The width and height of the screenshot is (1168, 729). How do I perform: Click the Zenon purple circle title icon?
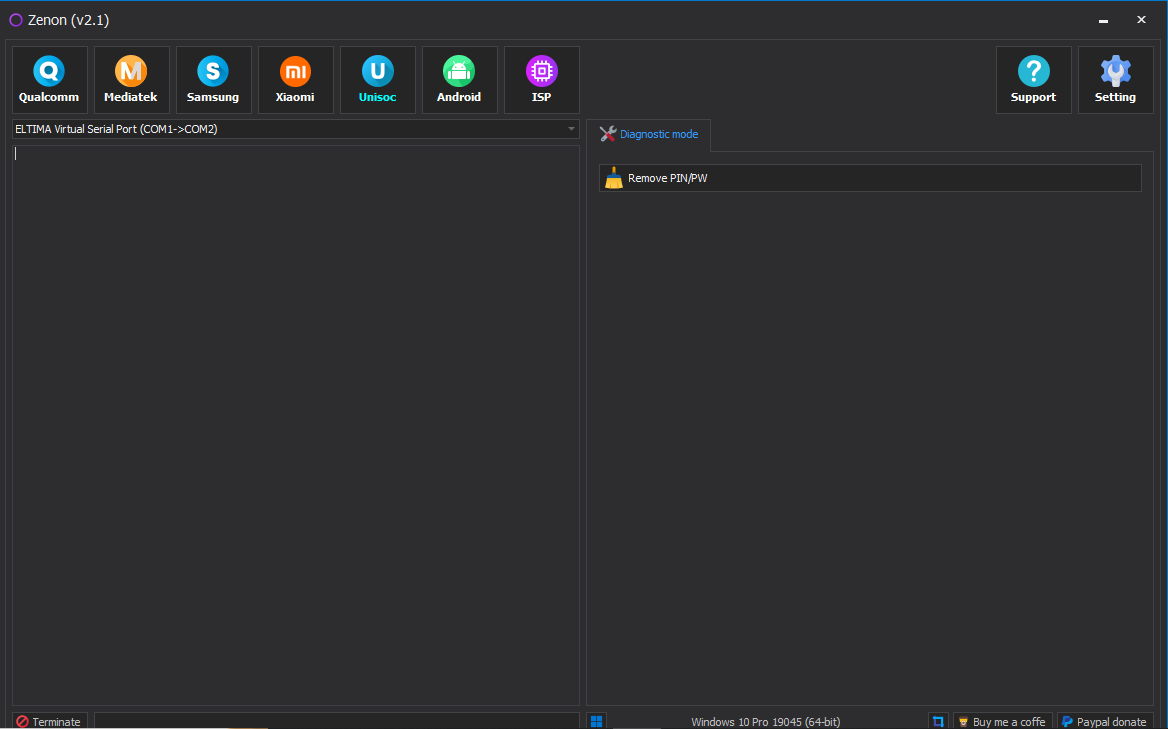(x=16, y=20)
